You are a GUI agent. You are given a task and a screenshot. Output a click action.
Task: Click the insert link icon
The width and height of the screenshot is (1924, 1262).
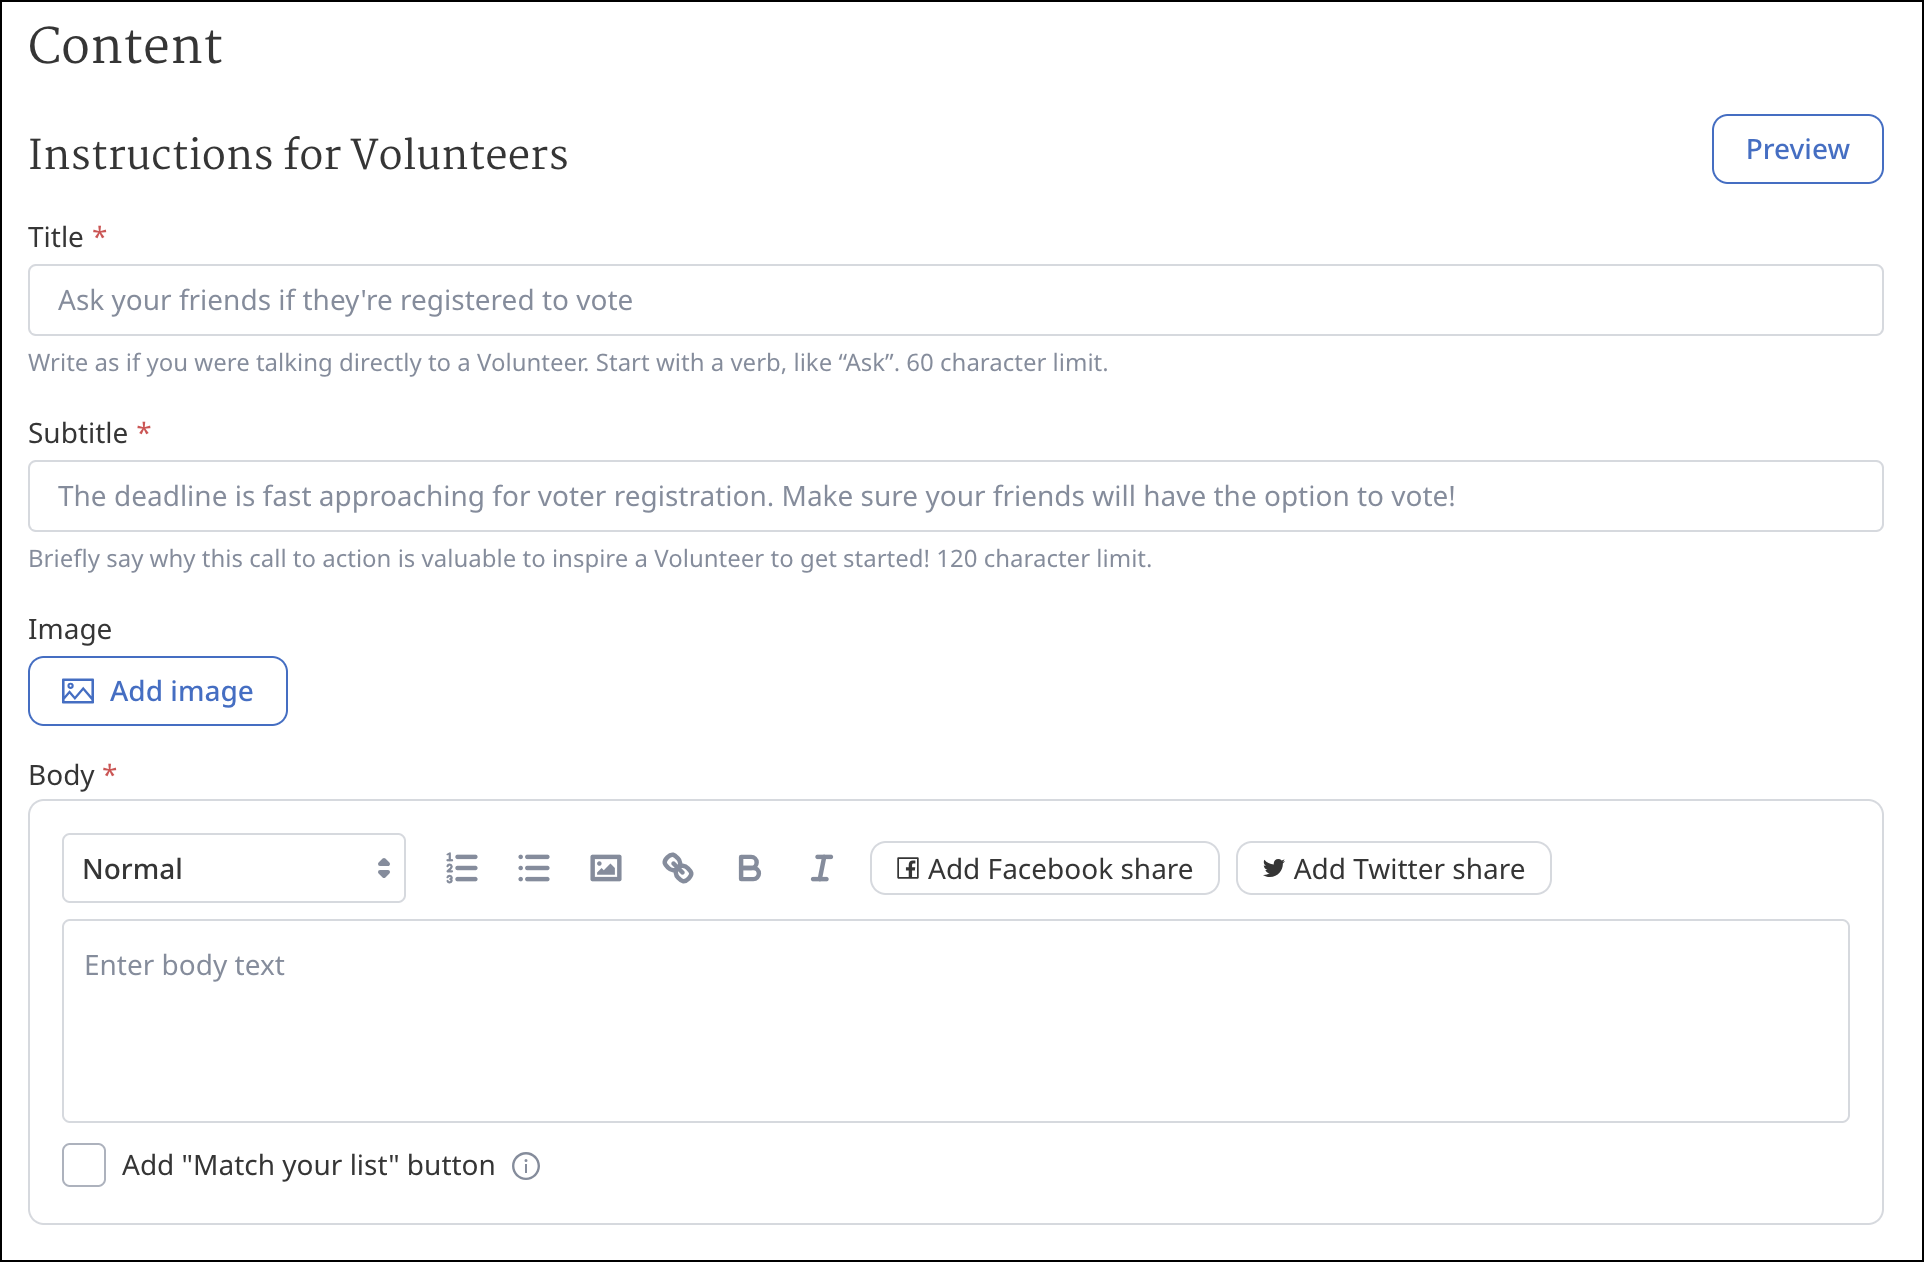click(678, 868)
